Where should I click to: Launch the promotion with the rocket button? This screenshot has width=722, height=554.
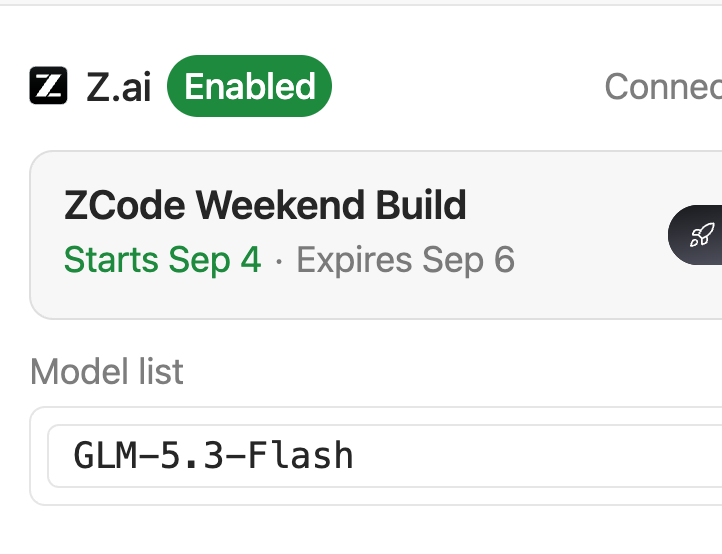(695, 235)
